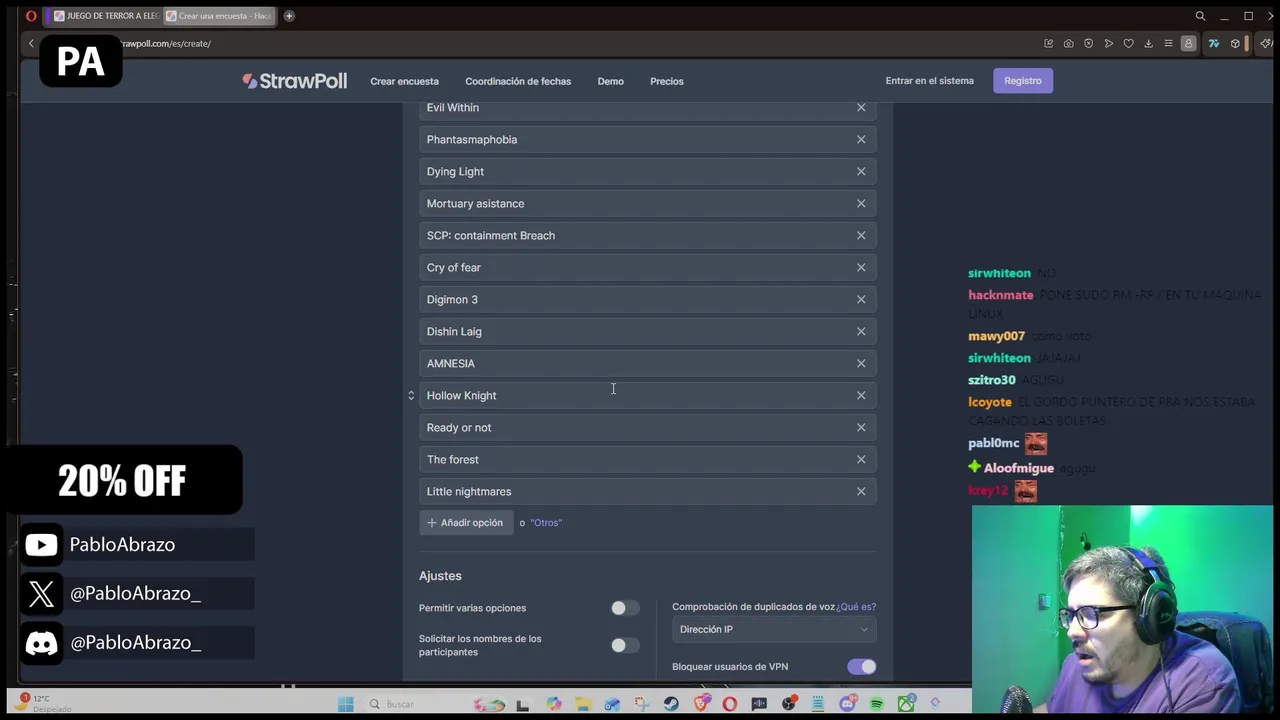Delete the Digimon 3 option
The image size is (1280, 720).
coord(861,299)
